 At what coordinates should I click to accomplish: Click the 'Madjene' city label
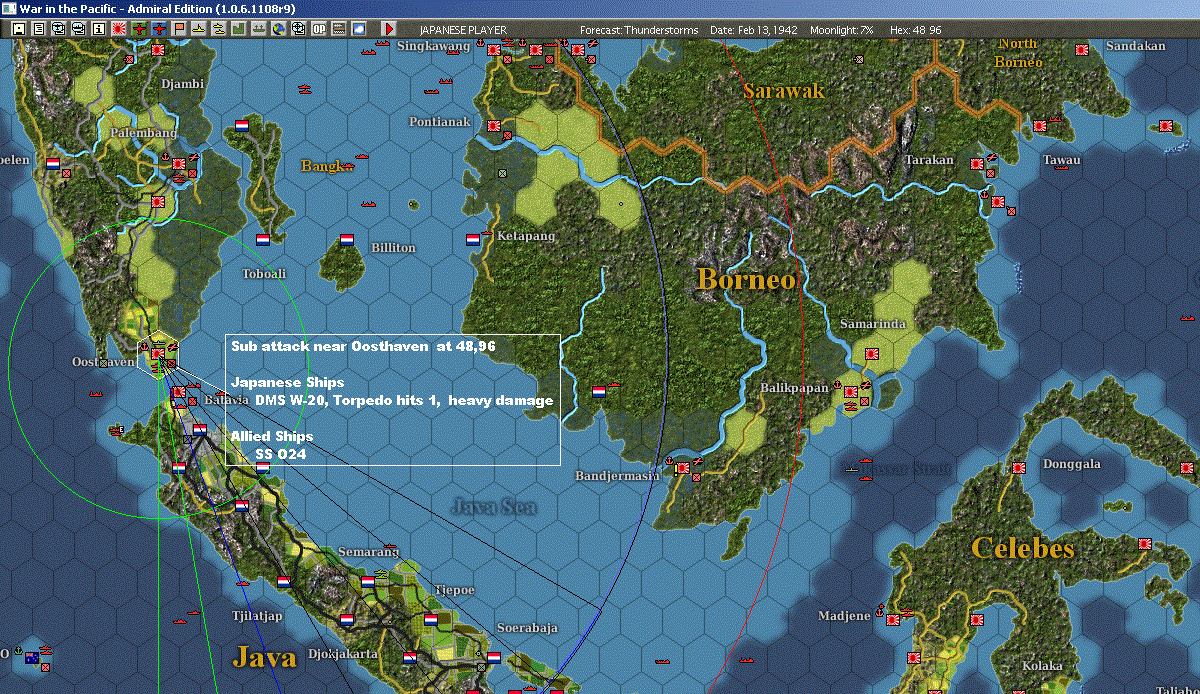tap(844, 616)
